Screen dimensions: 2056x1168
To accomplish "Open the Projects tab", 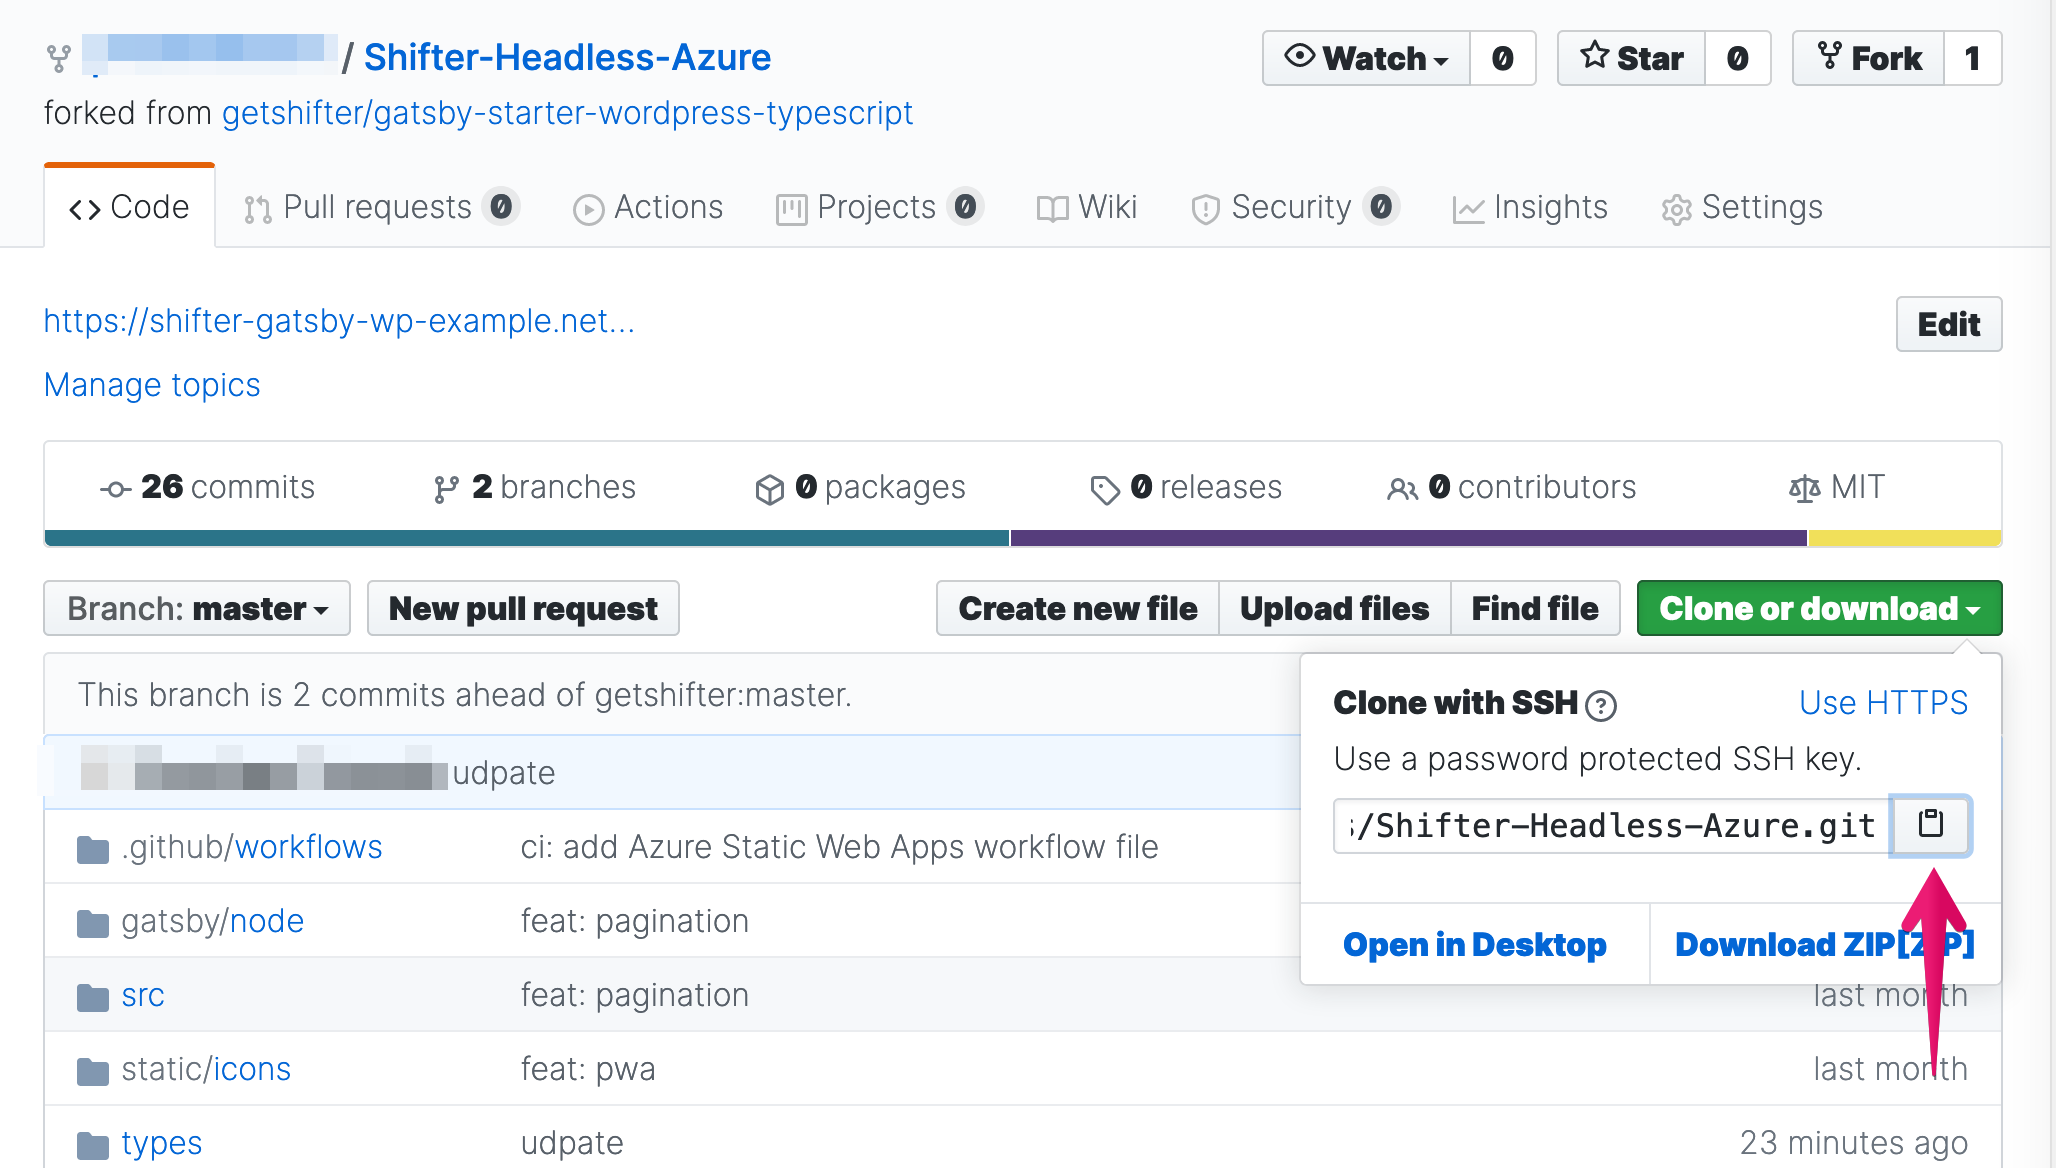I will tap(880, 207).
